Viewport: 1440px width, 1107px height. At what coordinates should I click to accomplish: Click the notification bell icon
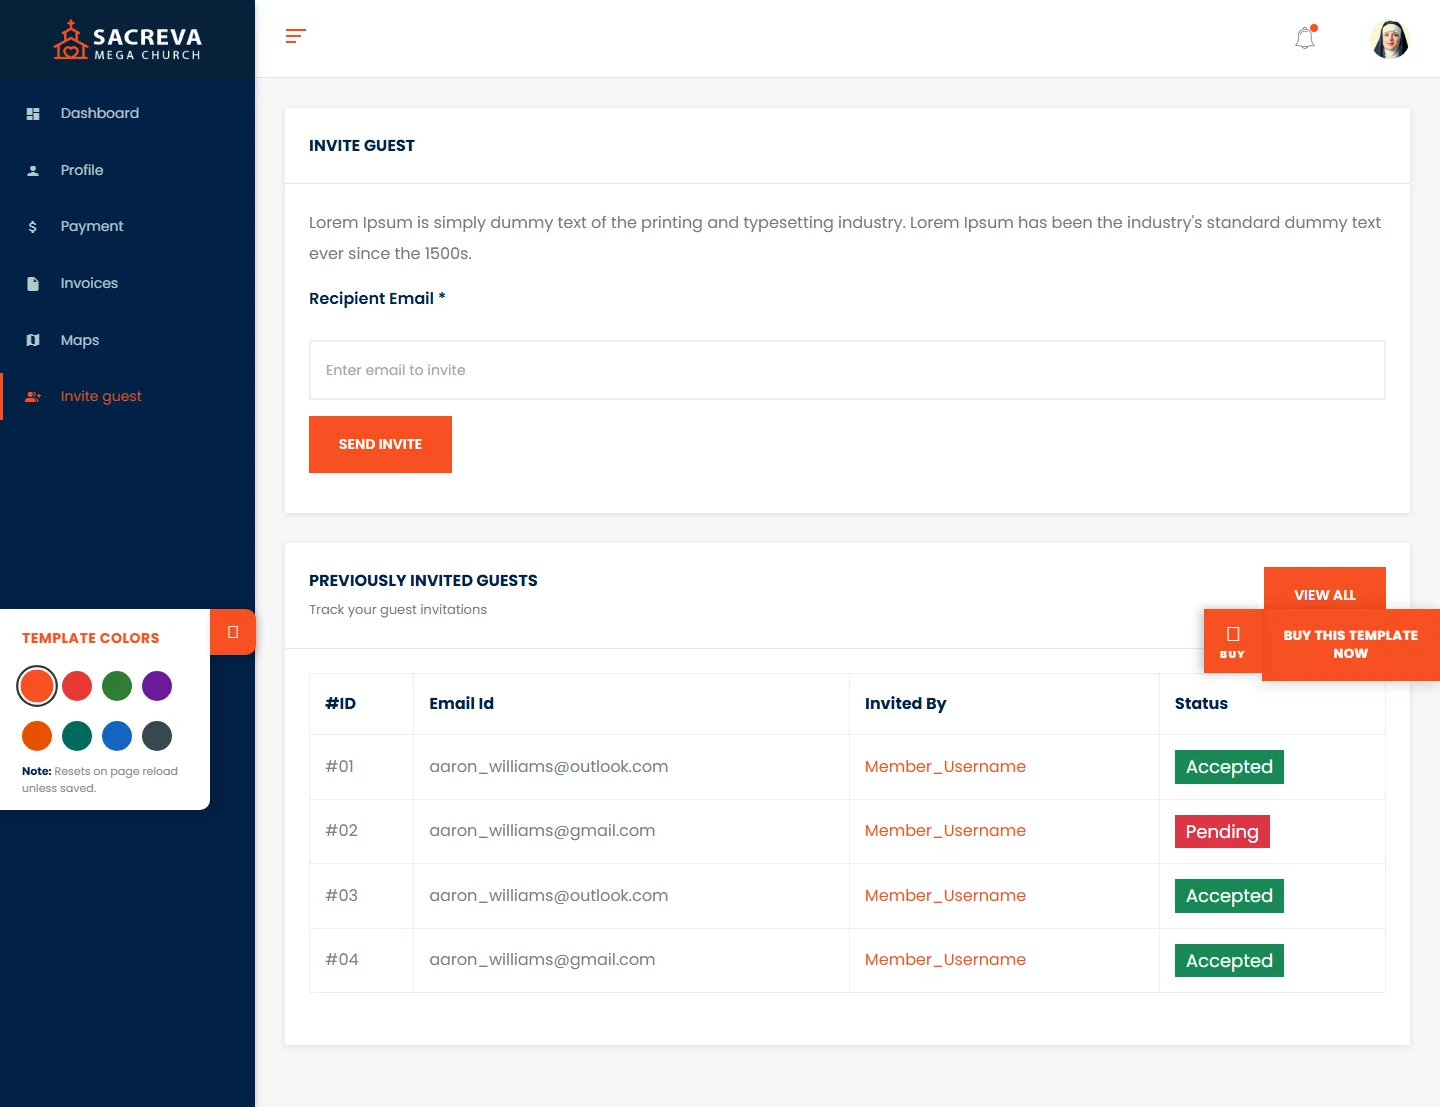point(1305,39)
